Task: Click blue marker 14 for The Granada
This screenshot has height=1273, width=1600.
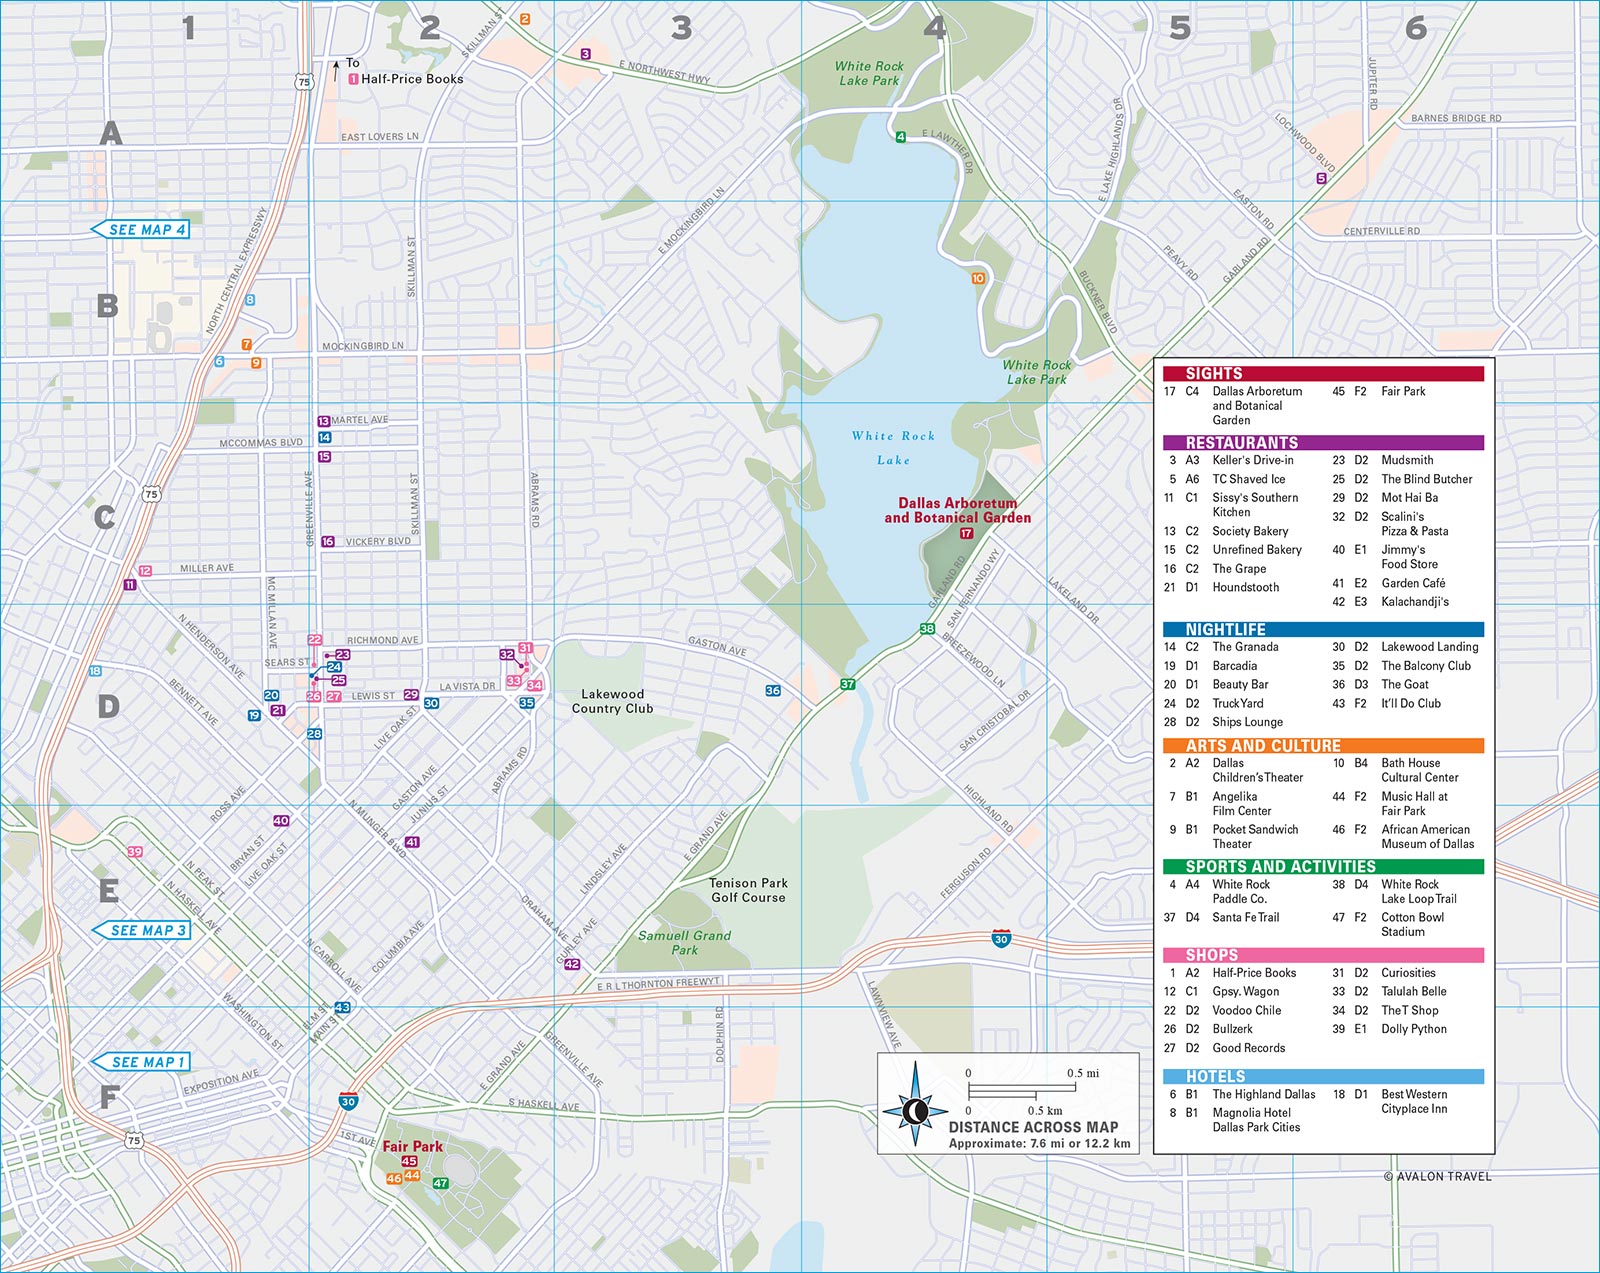Action: coord(324,437)
